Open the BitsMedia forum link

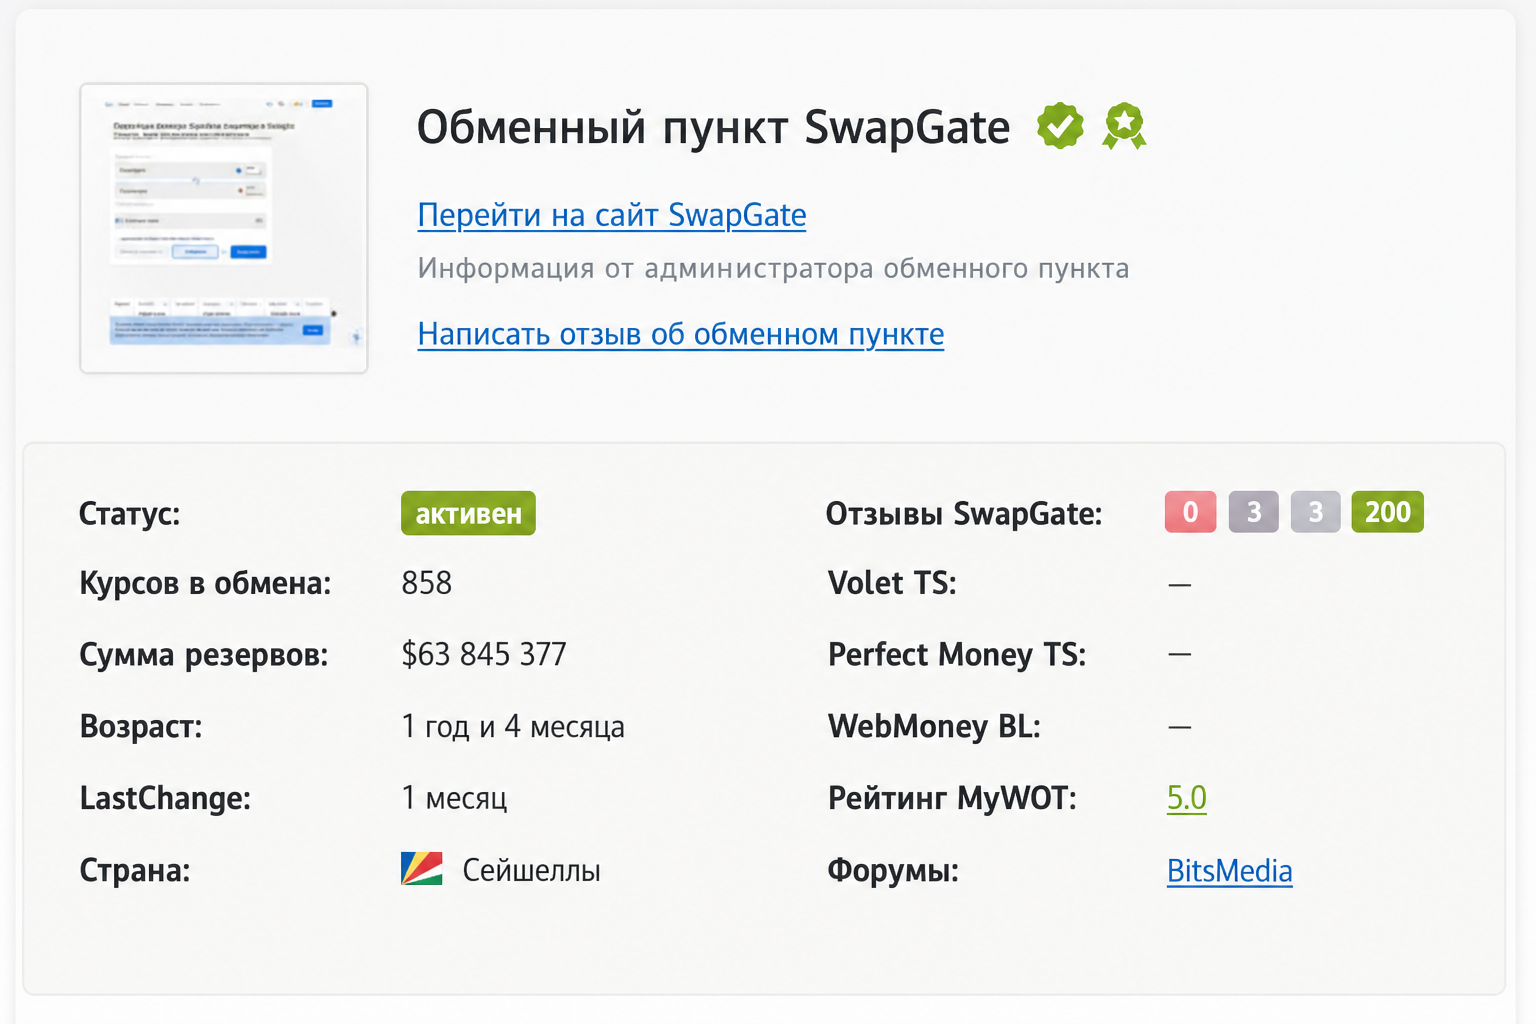coord(1230,871)
